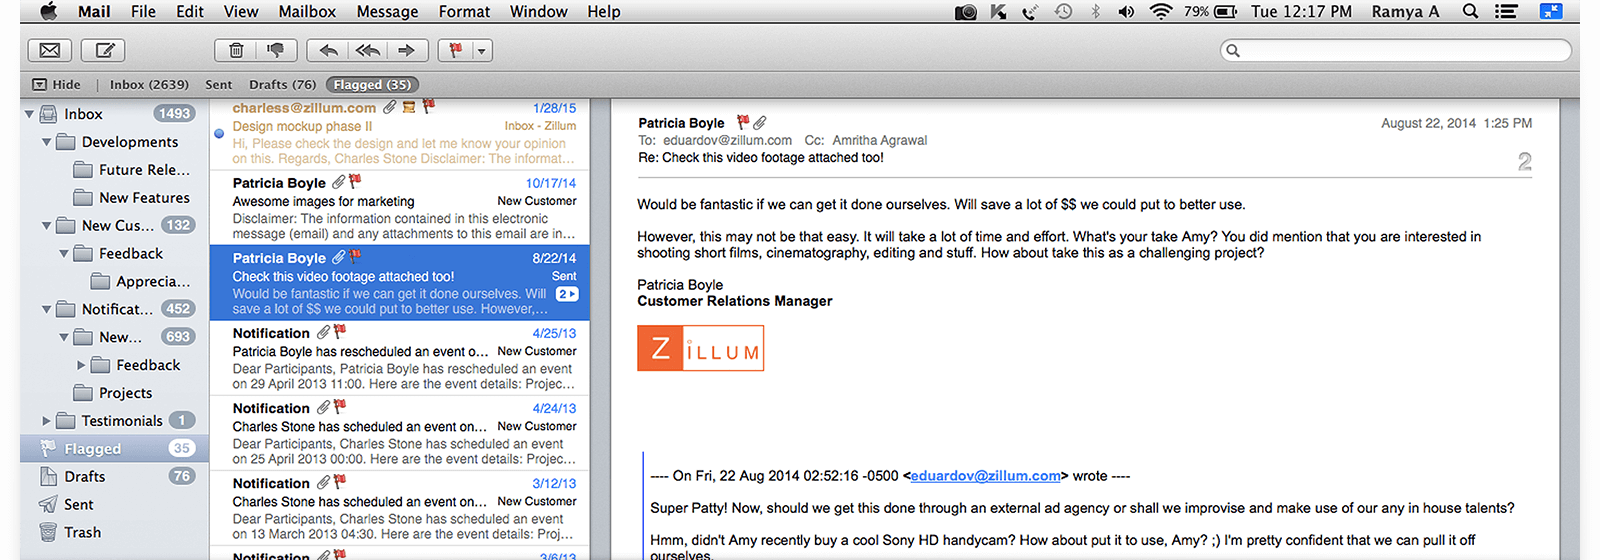This screenshot has height=560, width=1600.
Task: Open the File menu
Action: [143, 12]
